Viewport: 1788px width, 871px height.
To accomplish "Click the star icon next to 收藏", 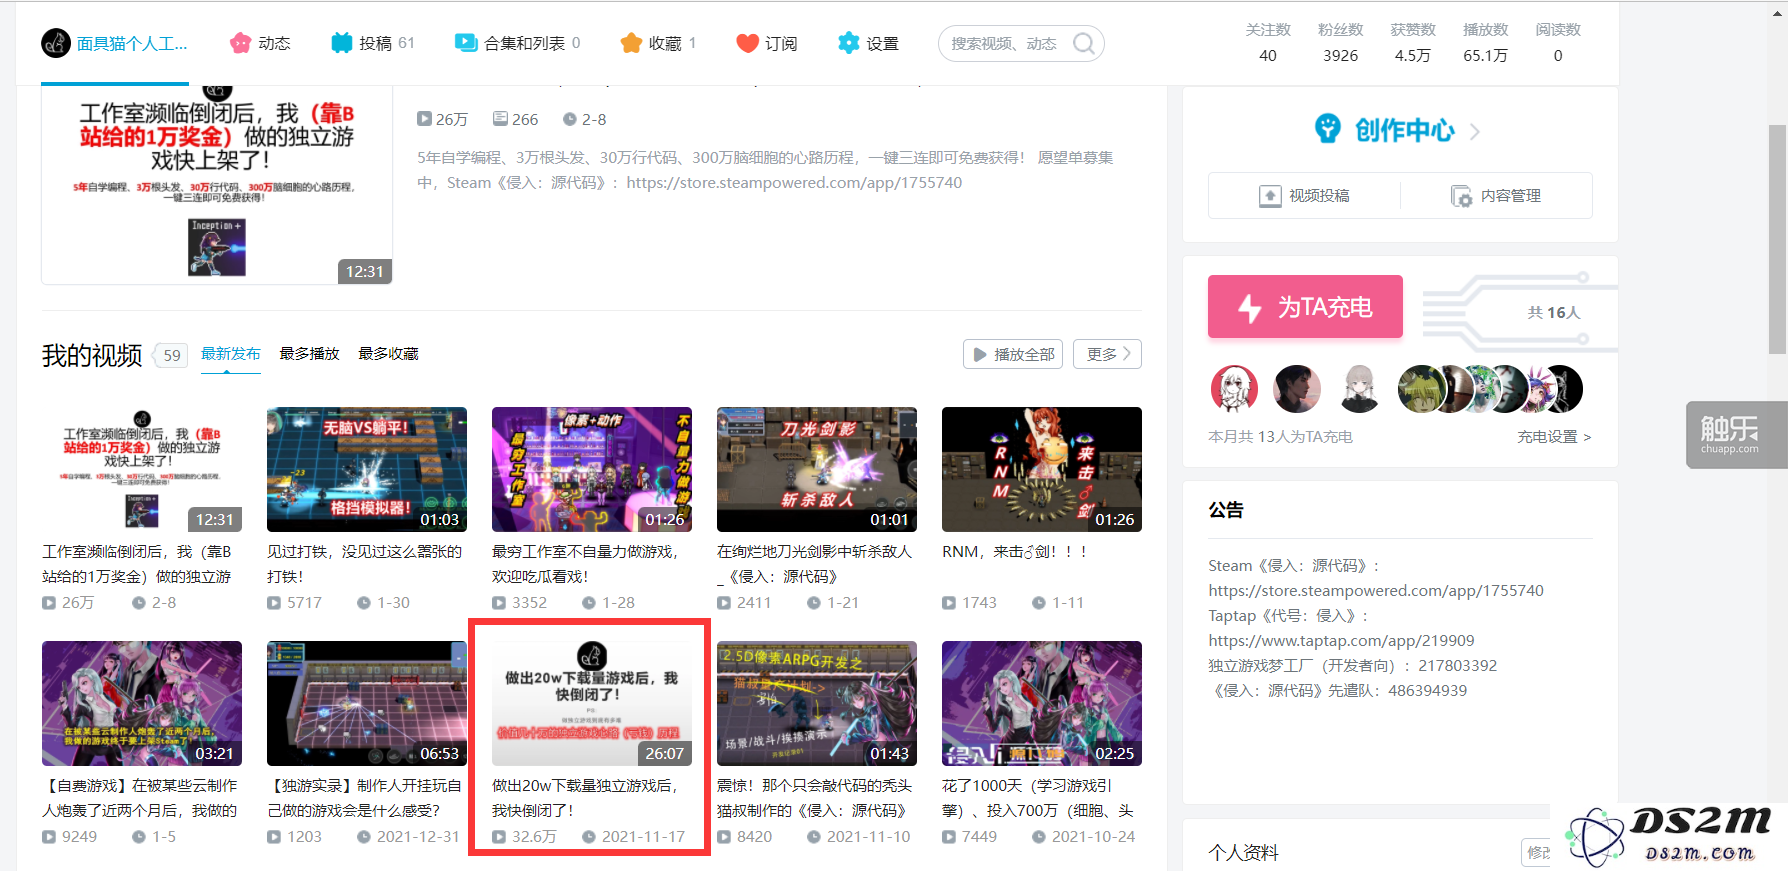I will 631,43.
